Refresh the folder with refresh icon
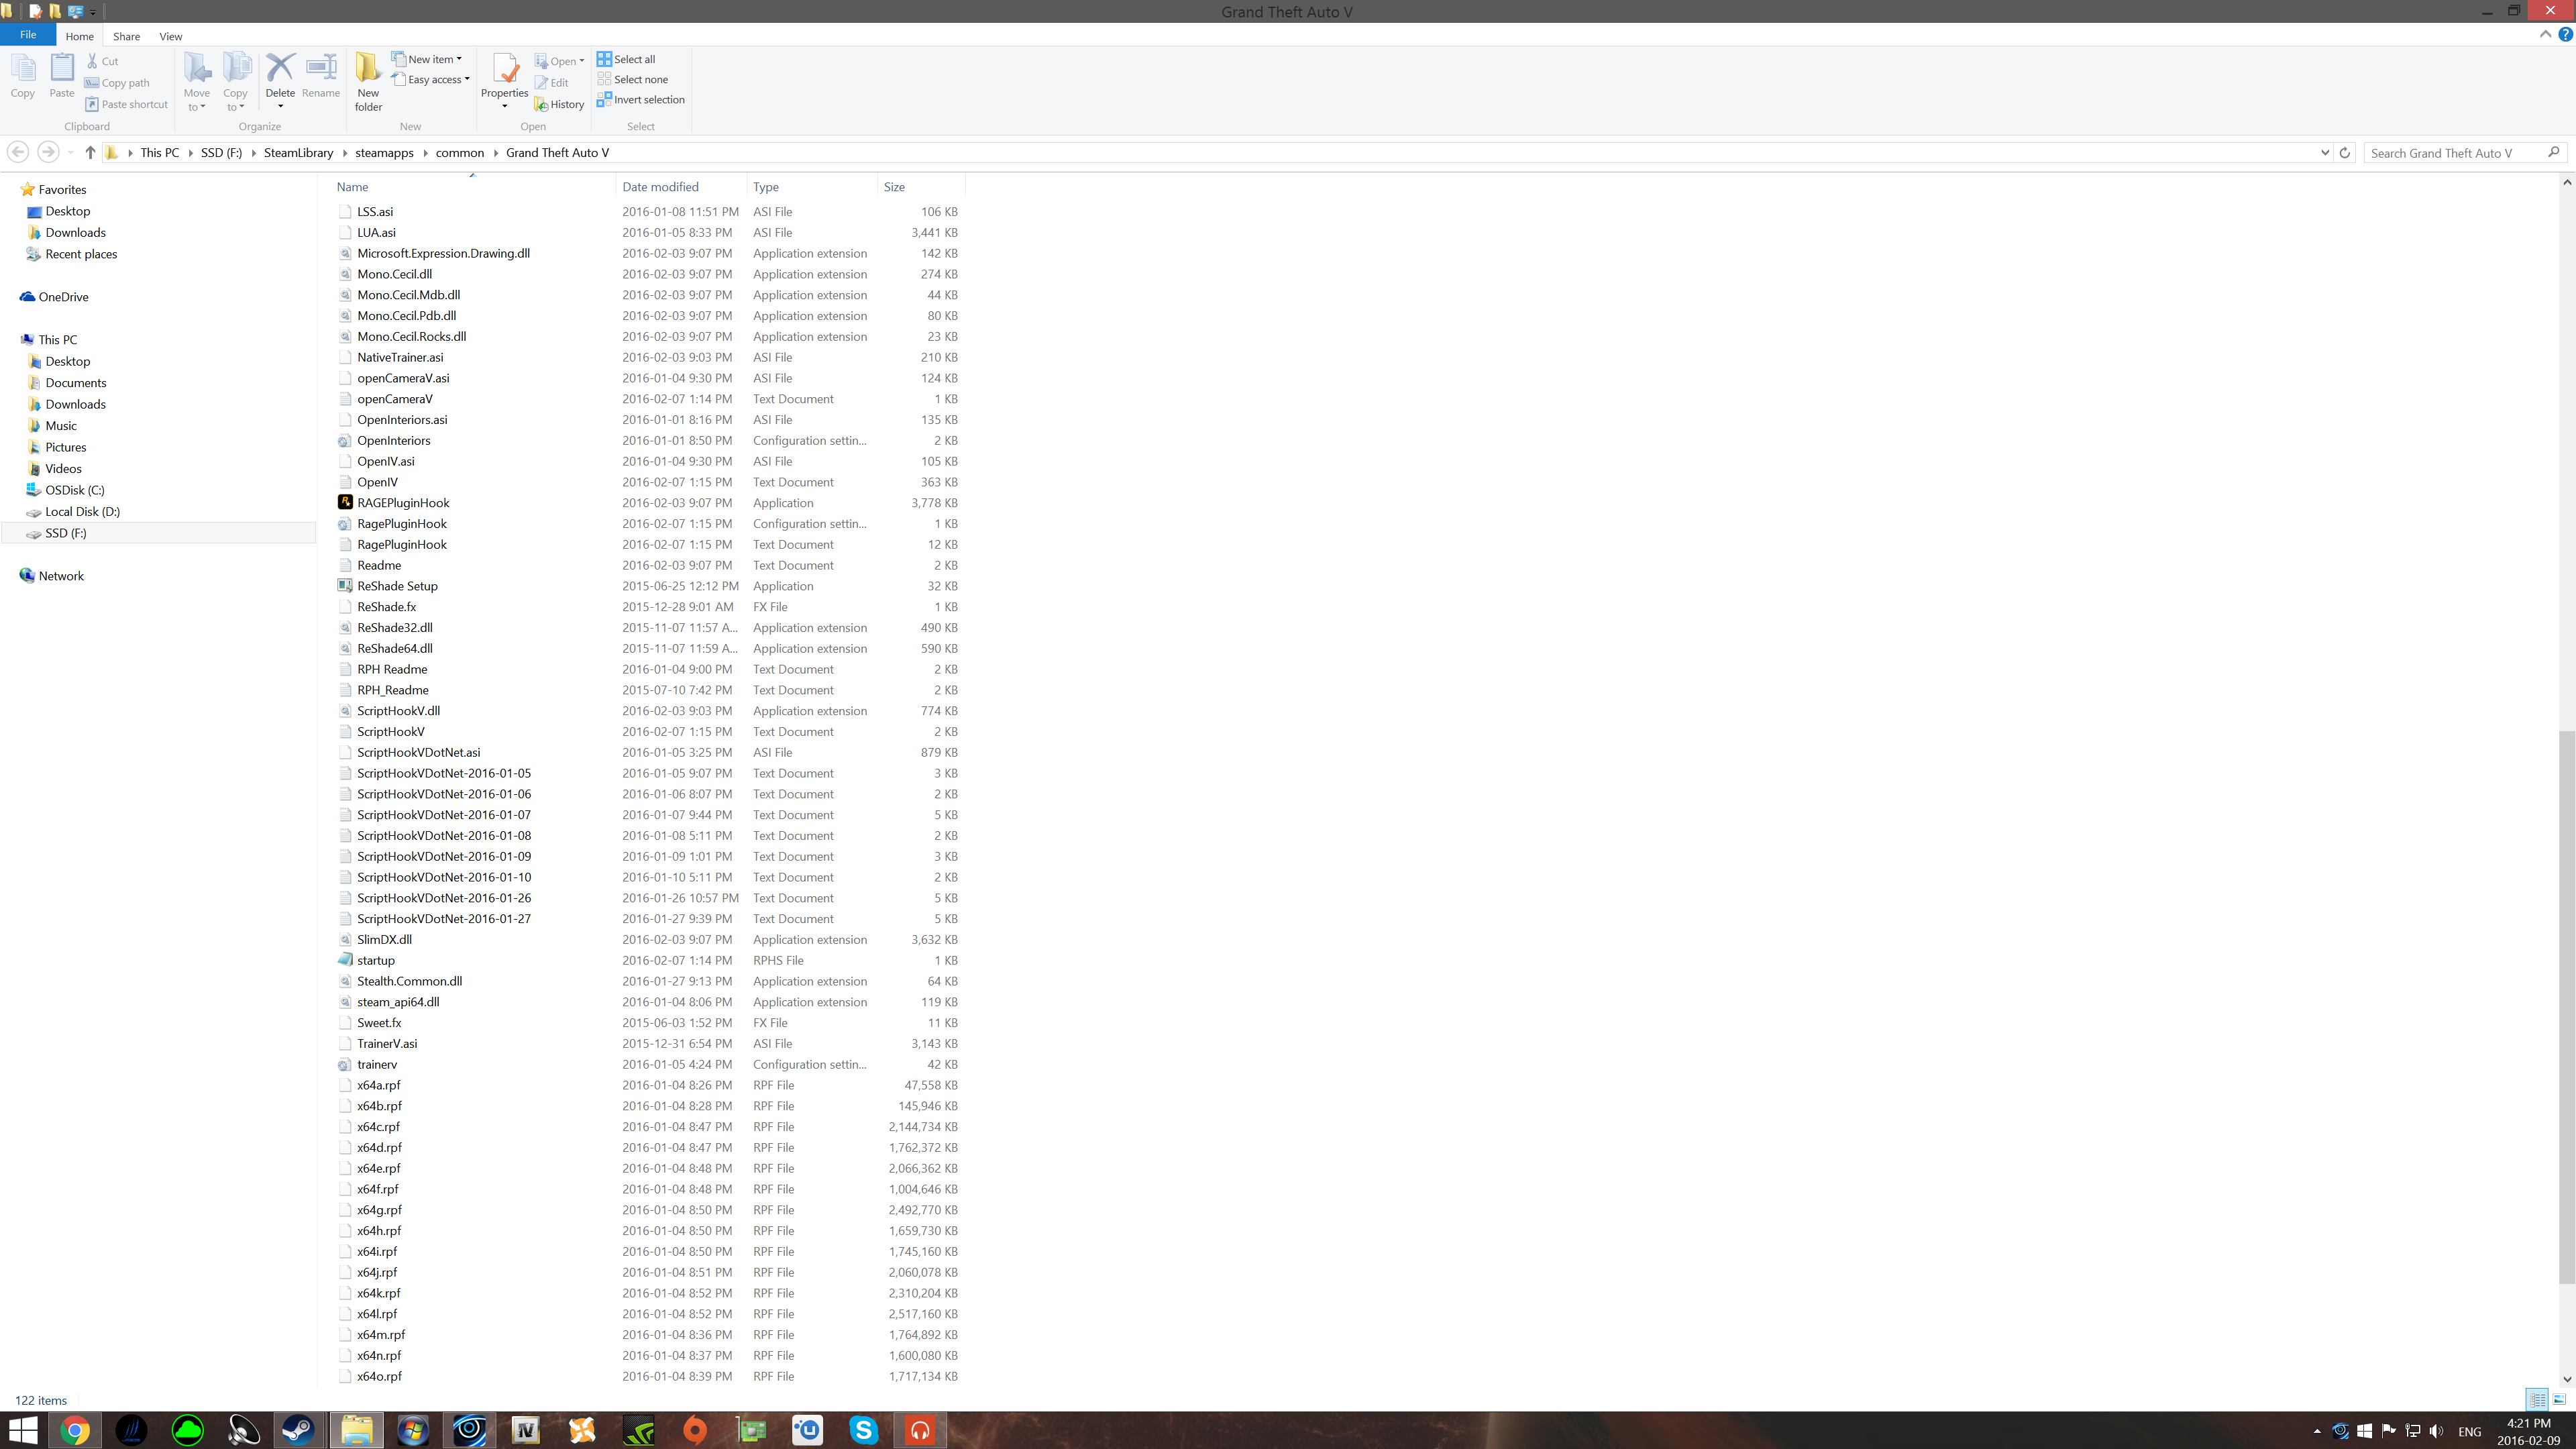 pyautogui.click(x=2344, y=152)
